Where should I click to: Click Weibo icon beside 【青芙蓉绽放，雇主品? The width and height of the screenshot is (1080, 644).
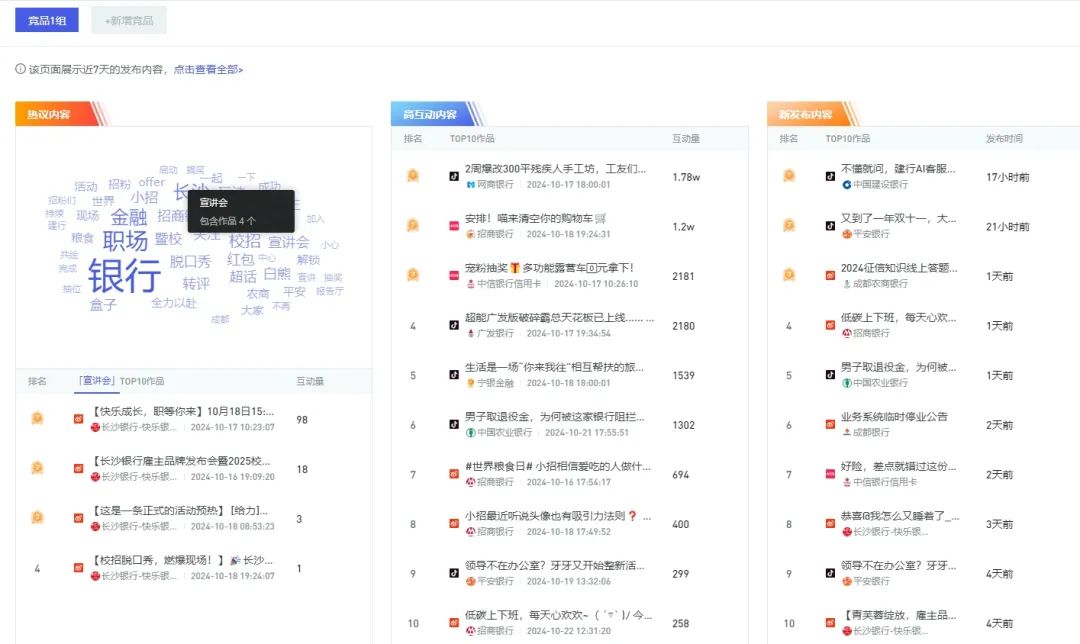tap(830, 623)
